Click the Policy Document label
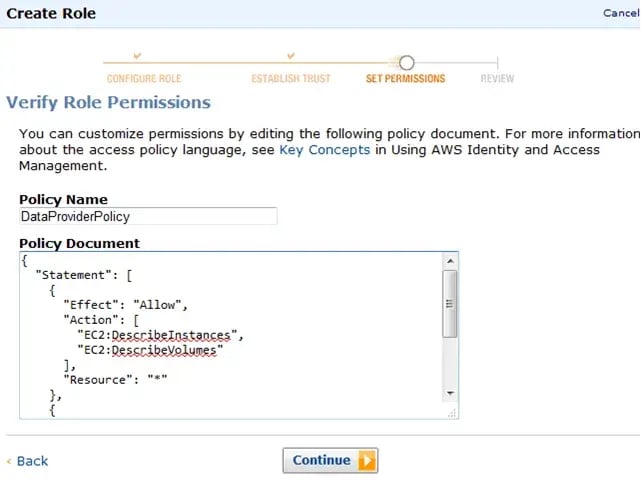This screenshot has width=641, height=482. [x=79, y=244]
